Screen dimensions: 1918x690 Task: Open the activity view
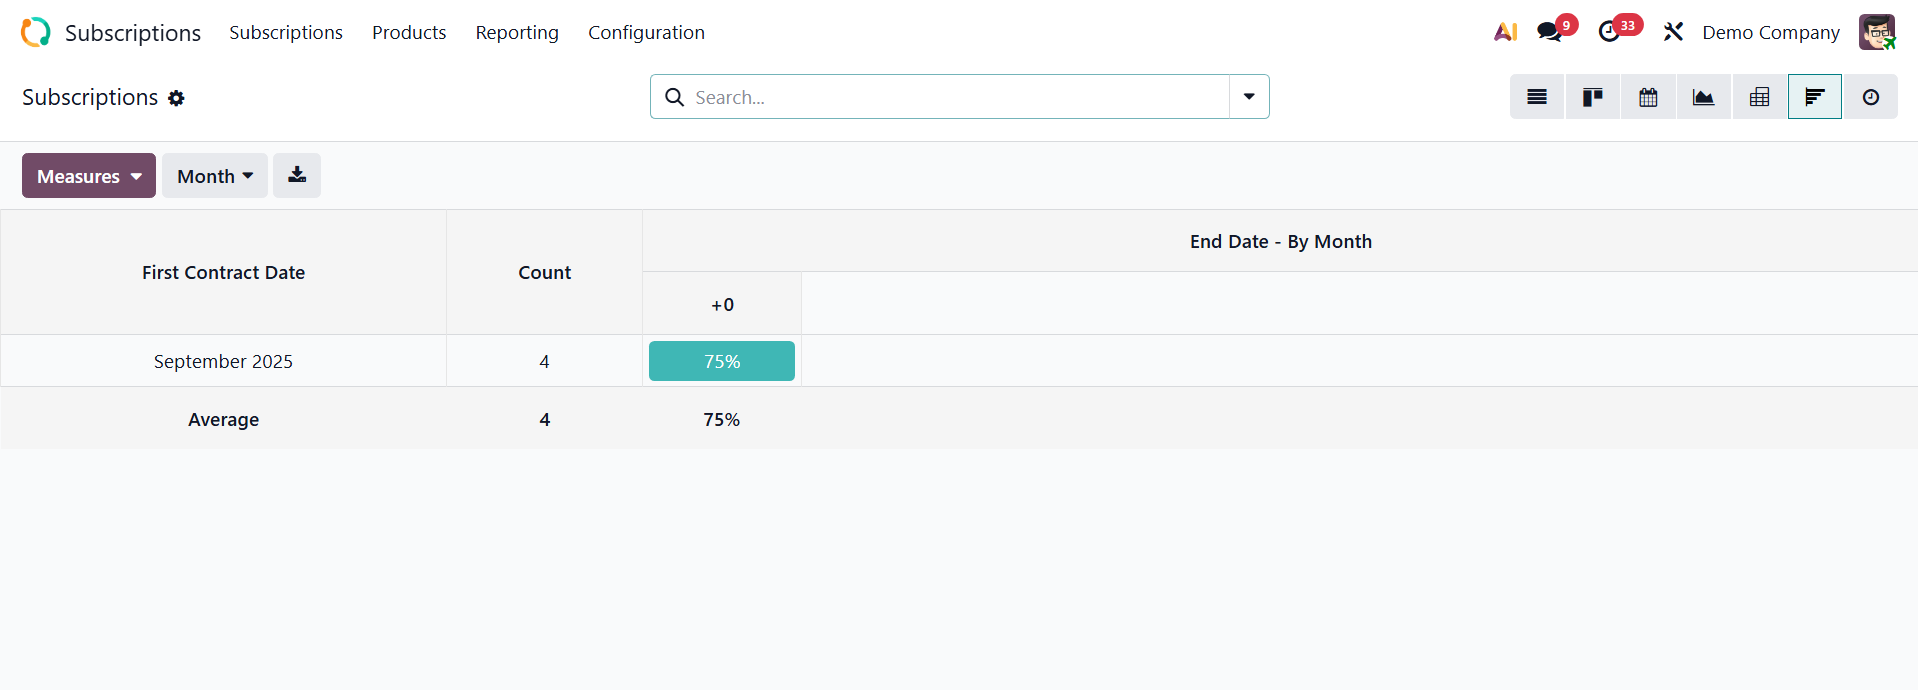point(1870,97)
